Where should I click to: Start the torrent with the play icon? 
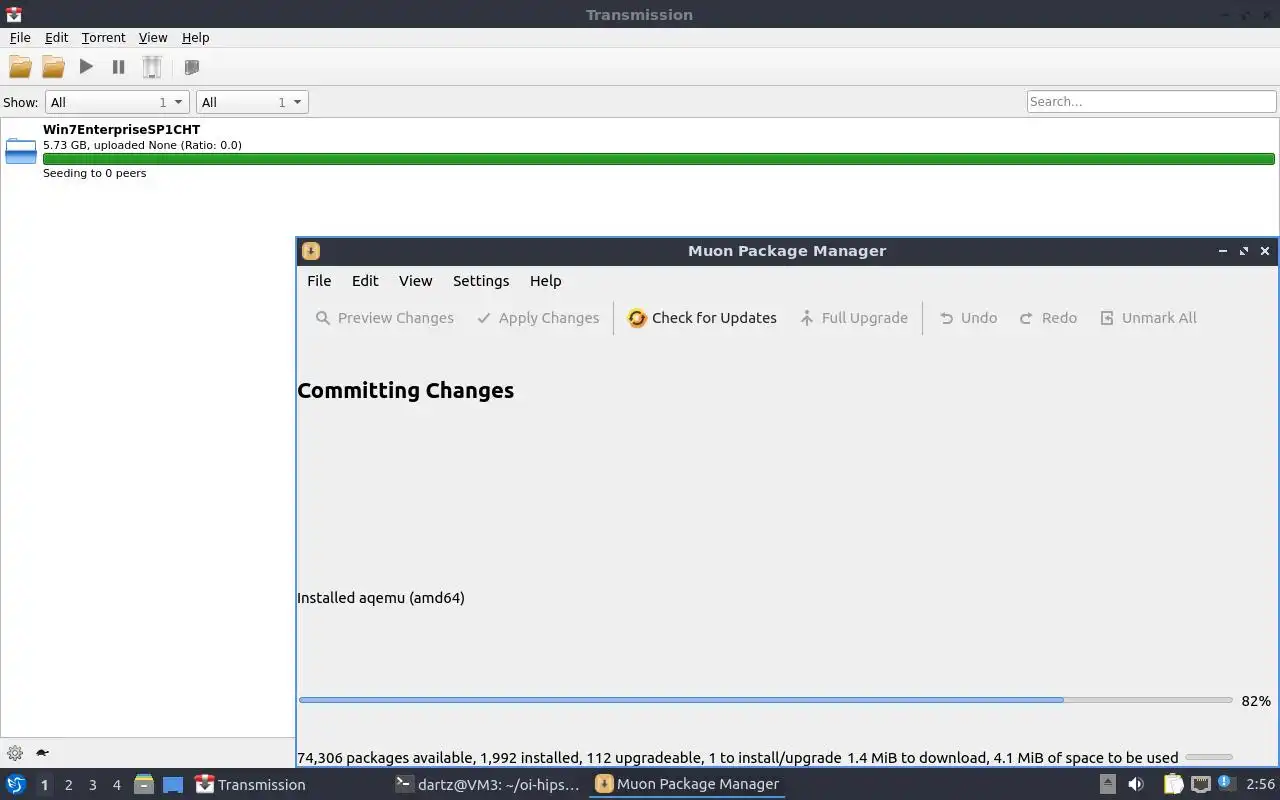[86, 67]
